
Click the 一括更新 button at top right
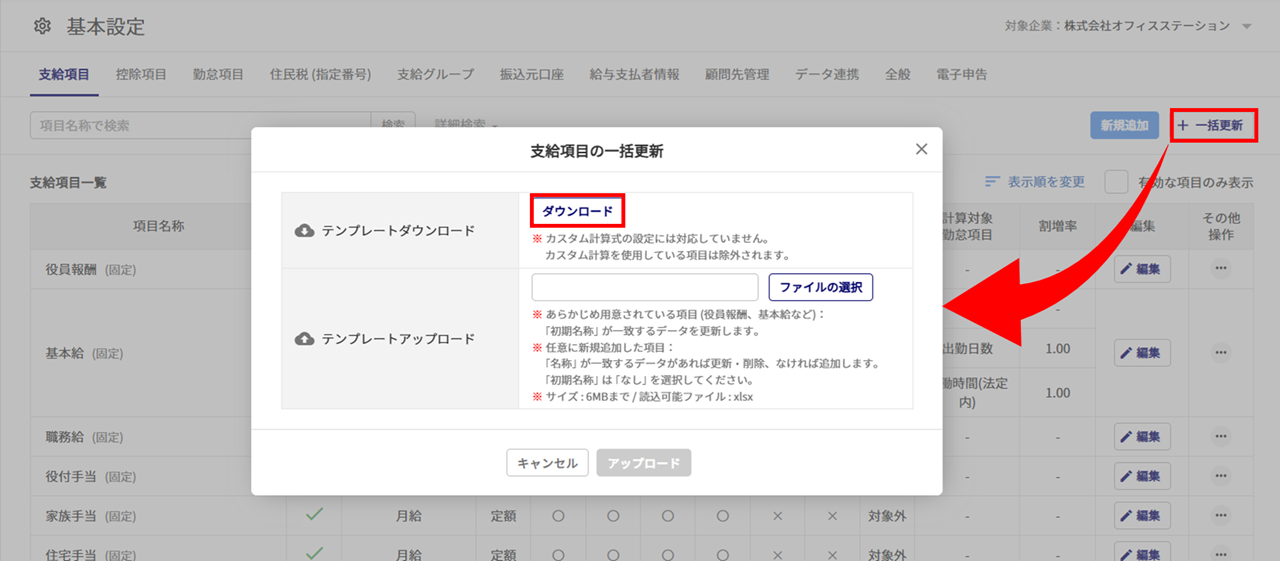[x=1213, y=126]
